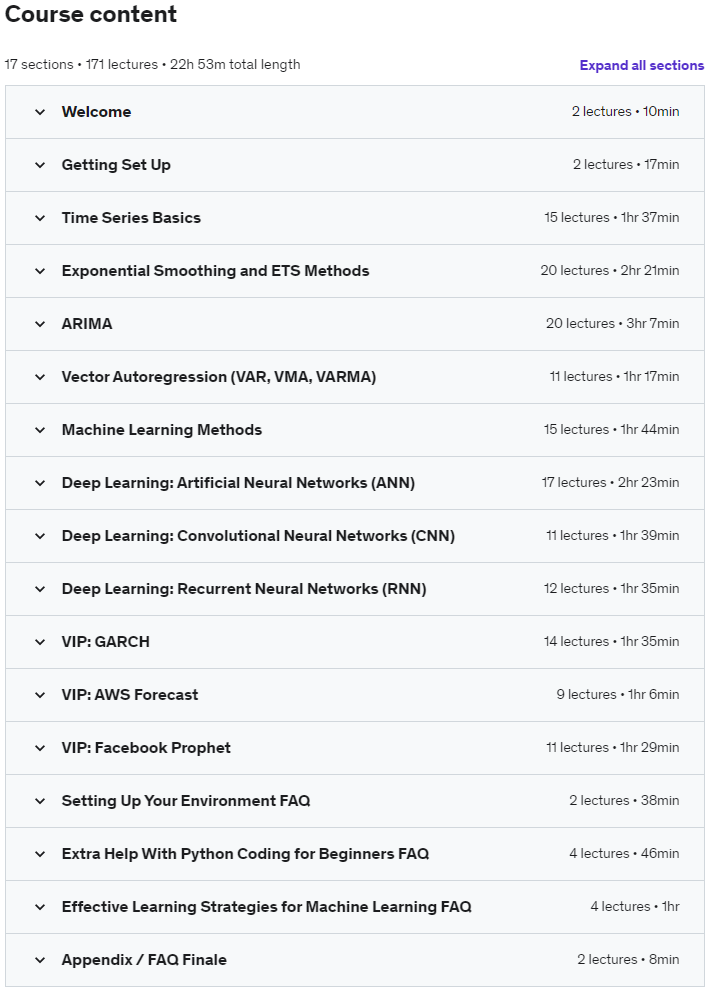This screenshot has width=709, height=994.
Task: Expand the Appendix / FAQ Finale chevron
Action: (40, 960)
